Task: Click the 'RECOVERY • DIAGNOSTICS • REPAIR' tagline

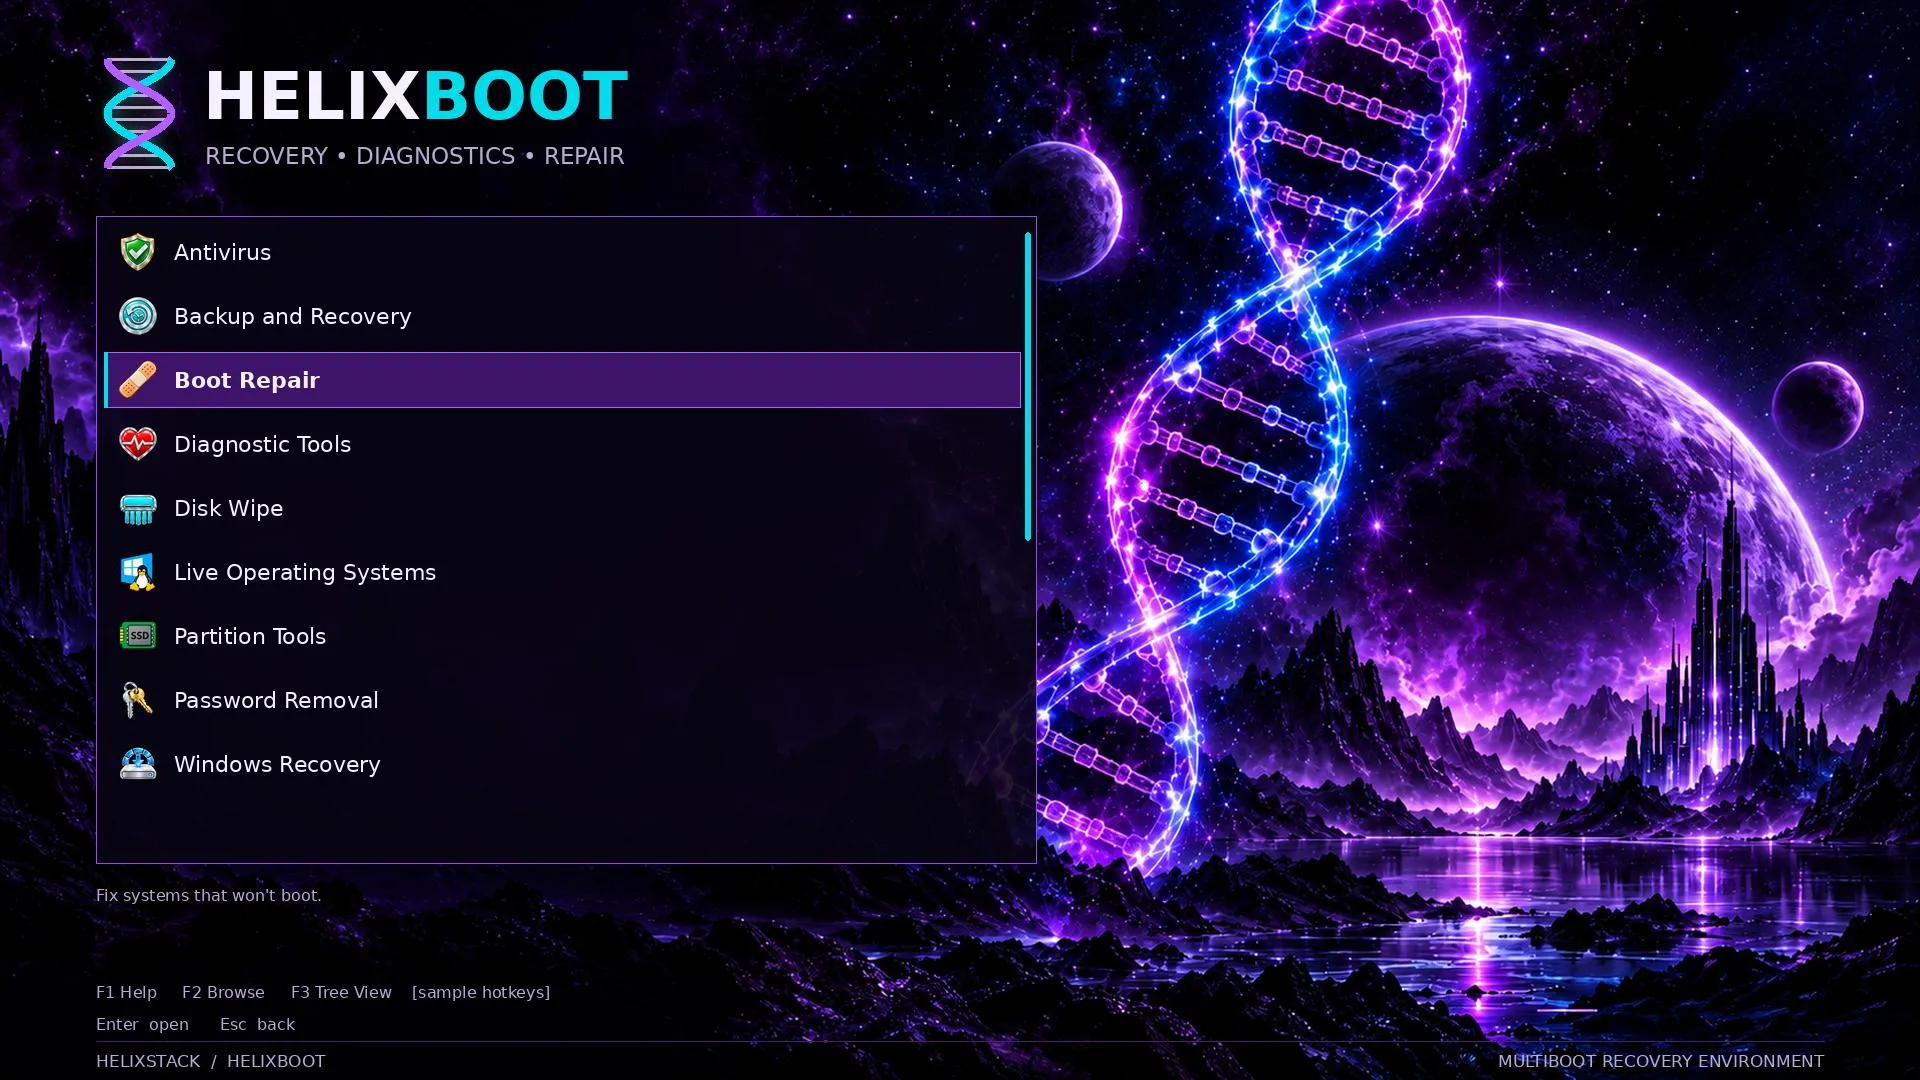Action: pos(415,156)
